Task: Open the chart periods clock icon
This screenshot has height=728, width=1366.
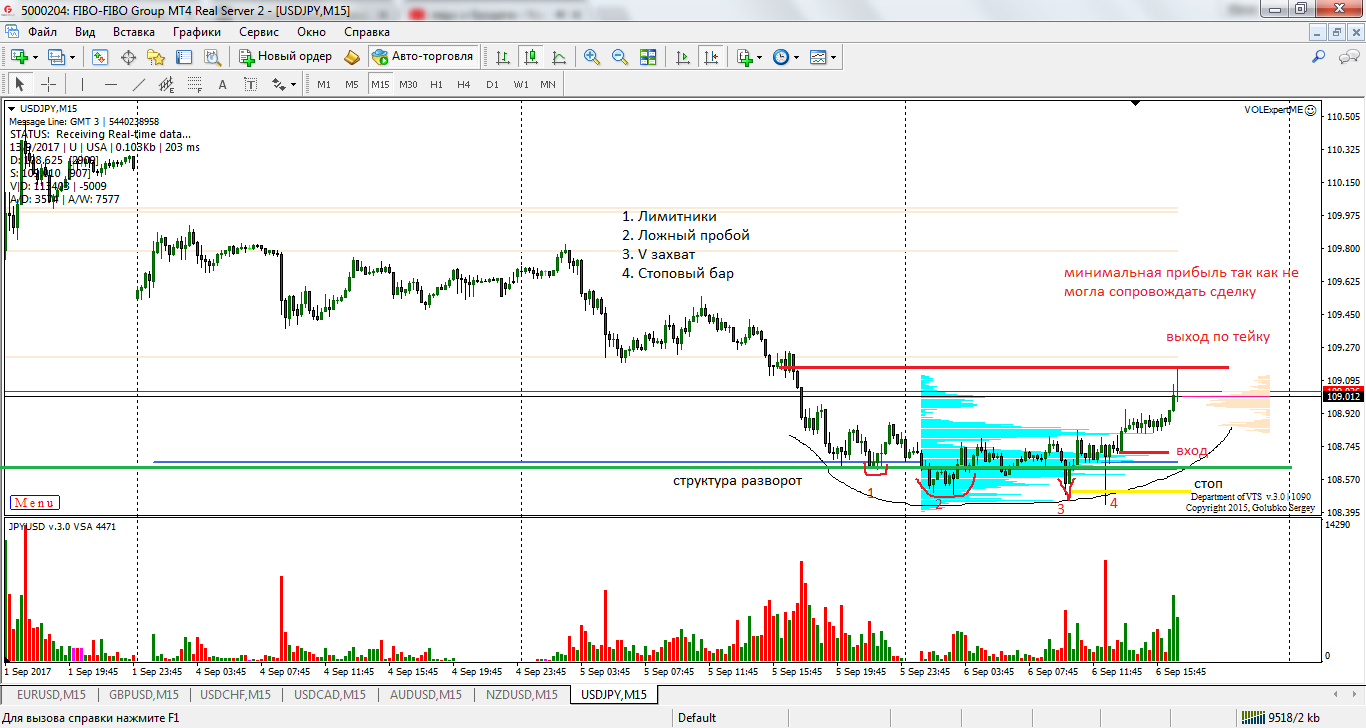Action: (781, 57)
